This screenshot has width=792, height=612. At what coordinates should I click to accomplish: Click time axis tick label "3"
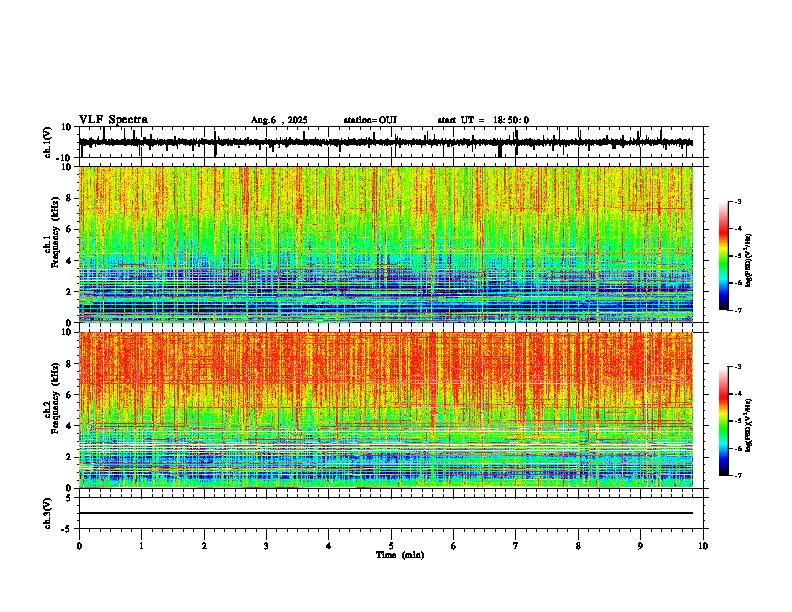click(x=267, y=546)
